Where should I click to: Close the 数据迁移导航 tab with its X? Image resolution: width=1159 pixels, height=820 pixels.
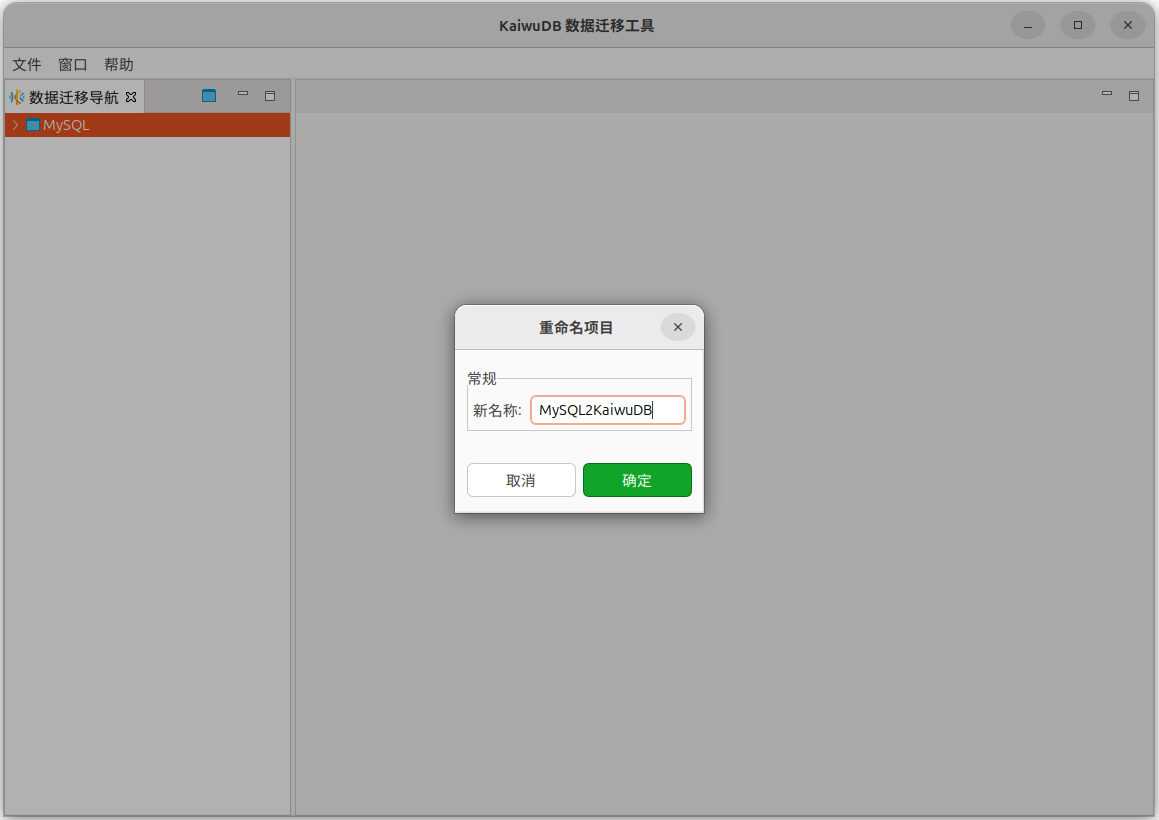point(131,97)
